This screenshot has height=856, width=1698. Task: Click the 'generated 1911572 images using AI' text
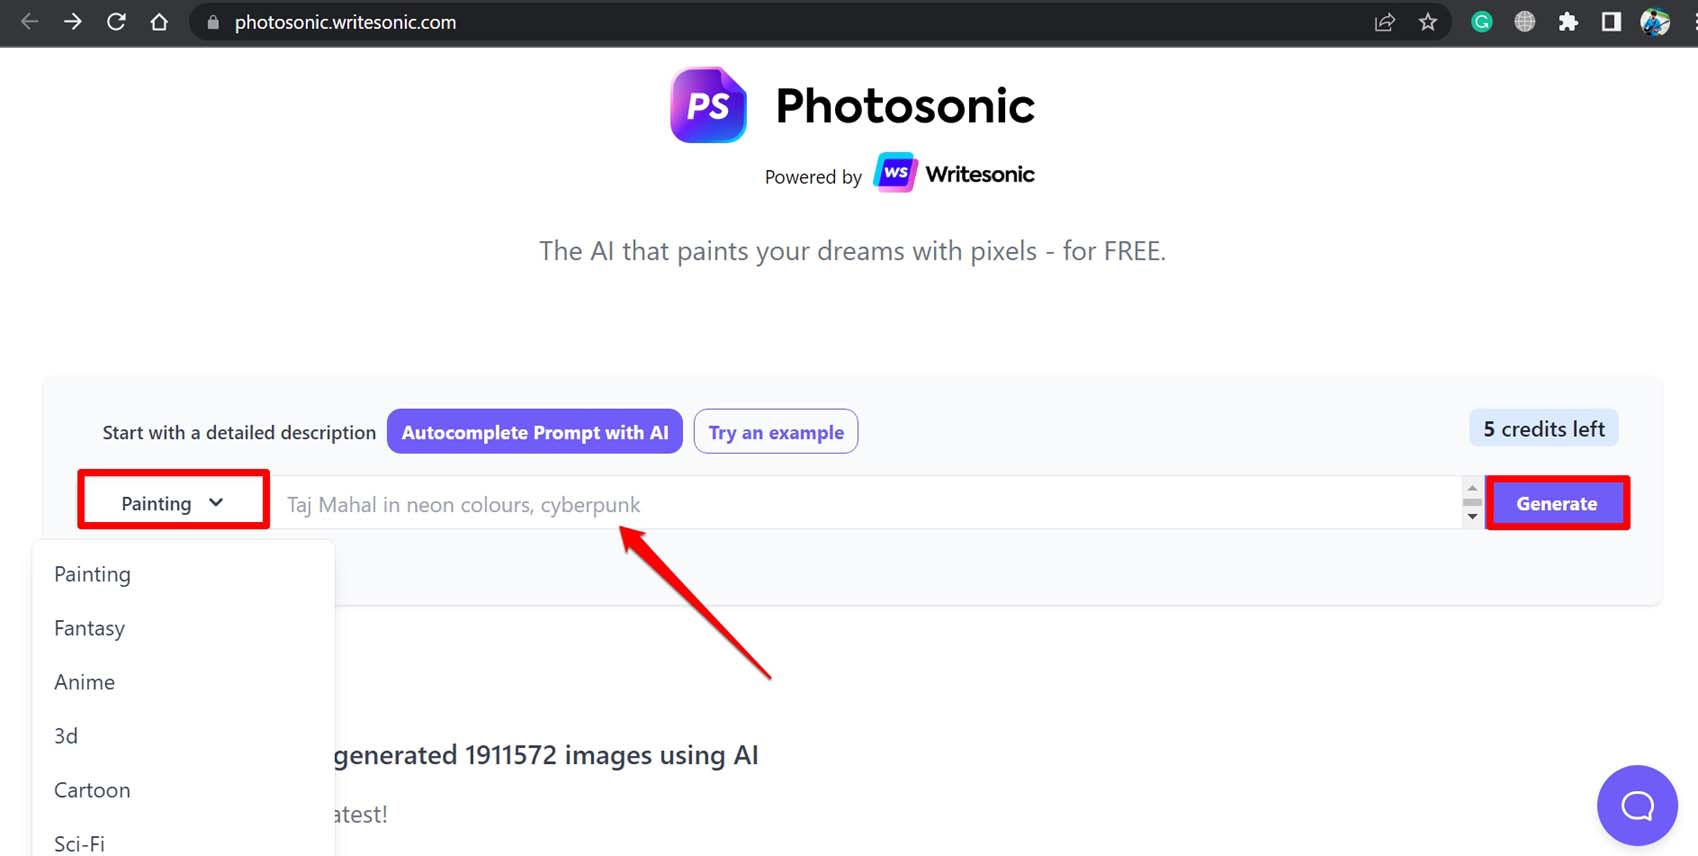546,755
